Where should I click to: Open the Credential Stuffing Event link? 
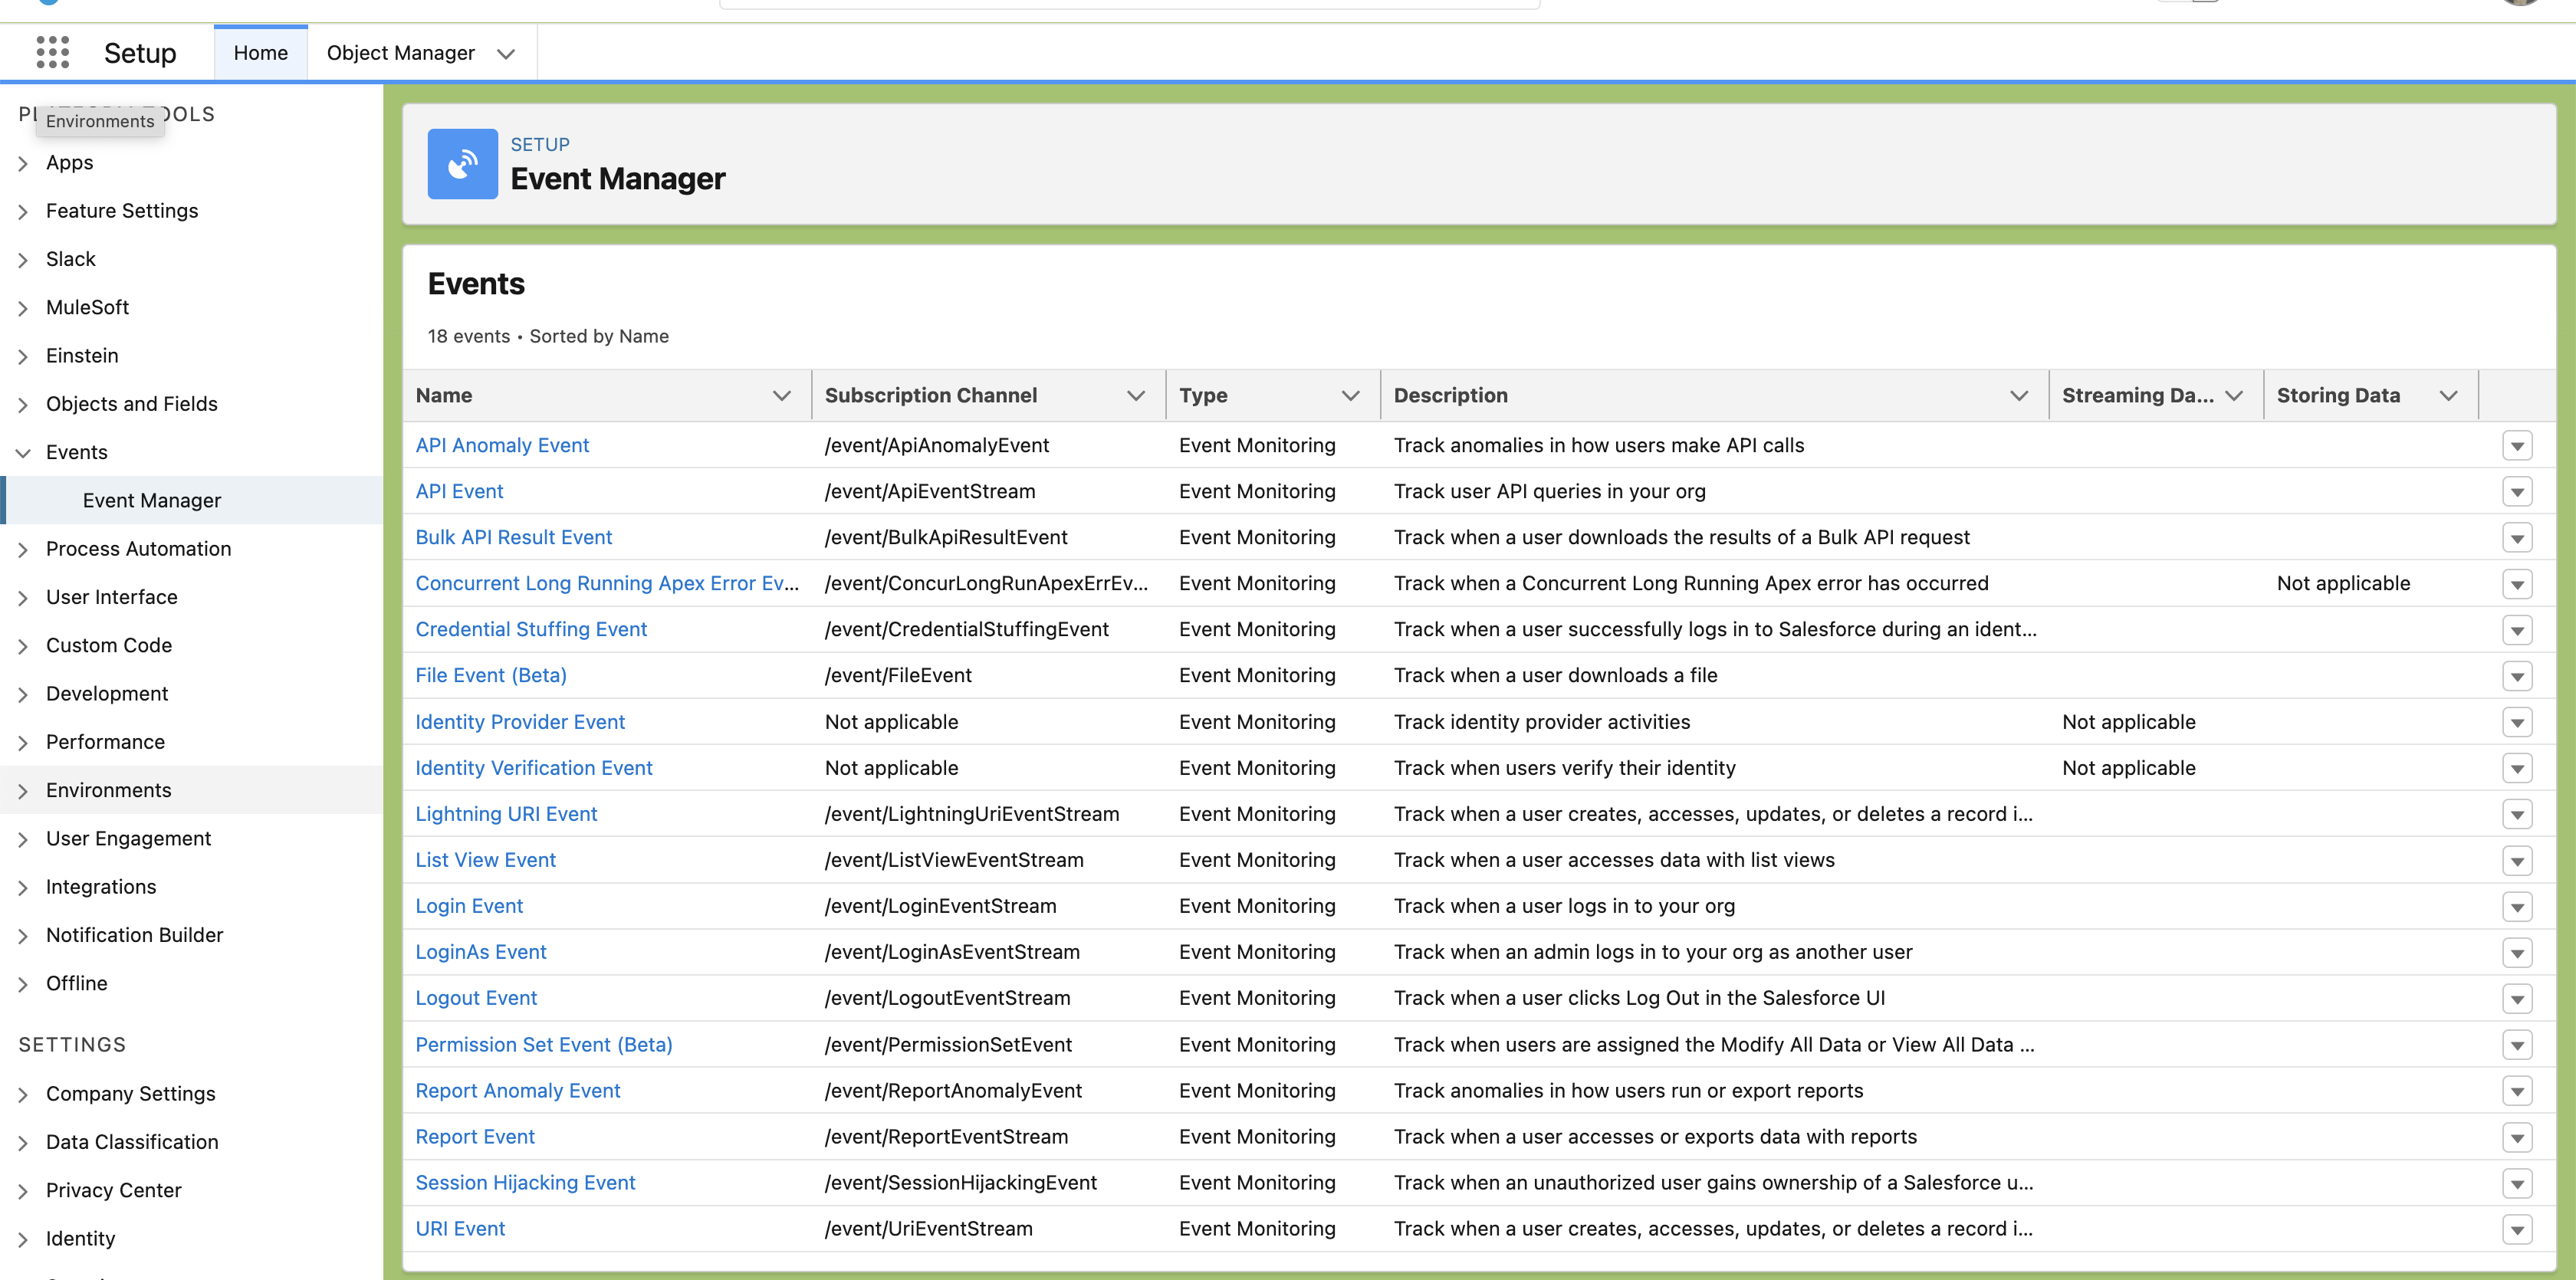(531, 629)
